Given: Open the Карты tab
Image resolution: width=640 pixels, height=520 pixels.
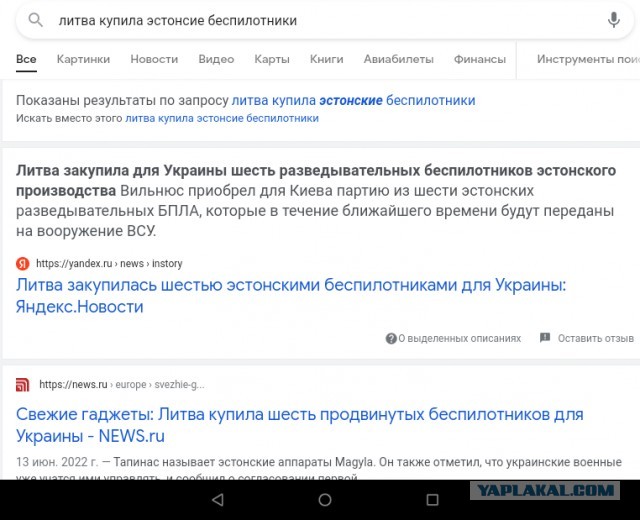Looking at the screenshot, I should click(x=272, y=59).
